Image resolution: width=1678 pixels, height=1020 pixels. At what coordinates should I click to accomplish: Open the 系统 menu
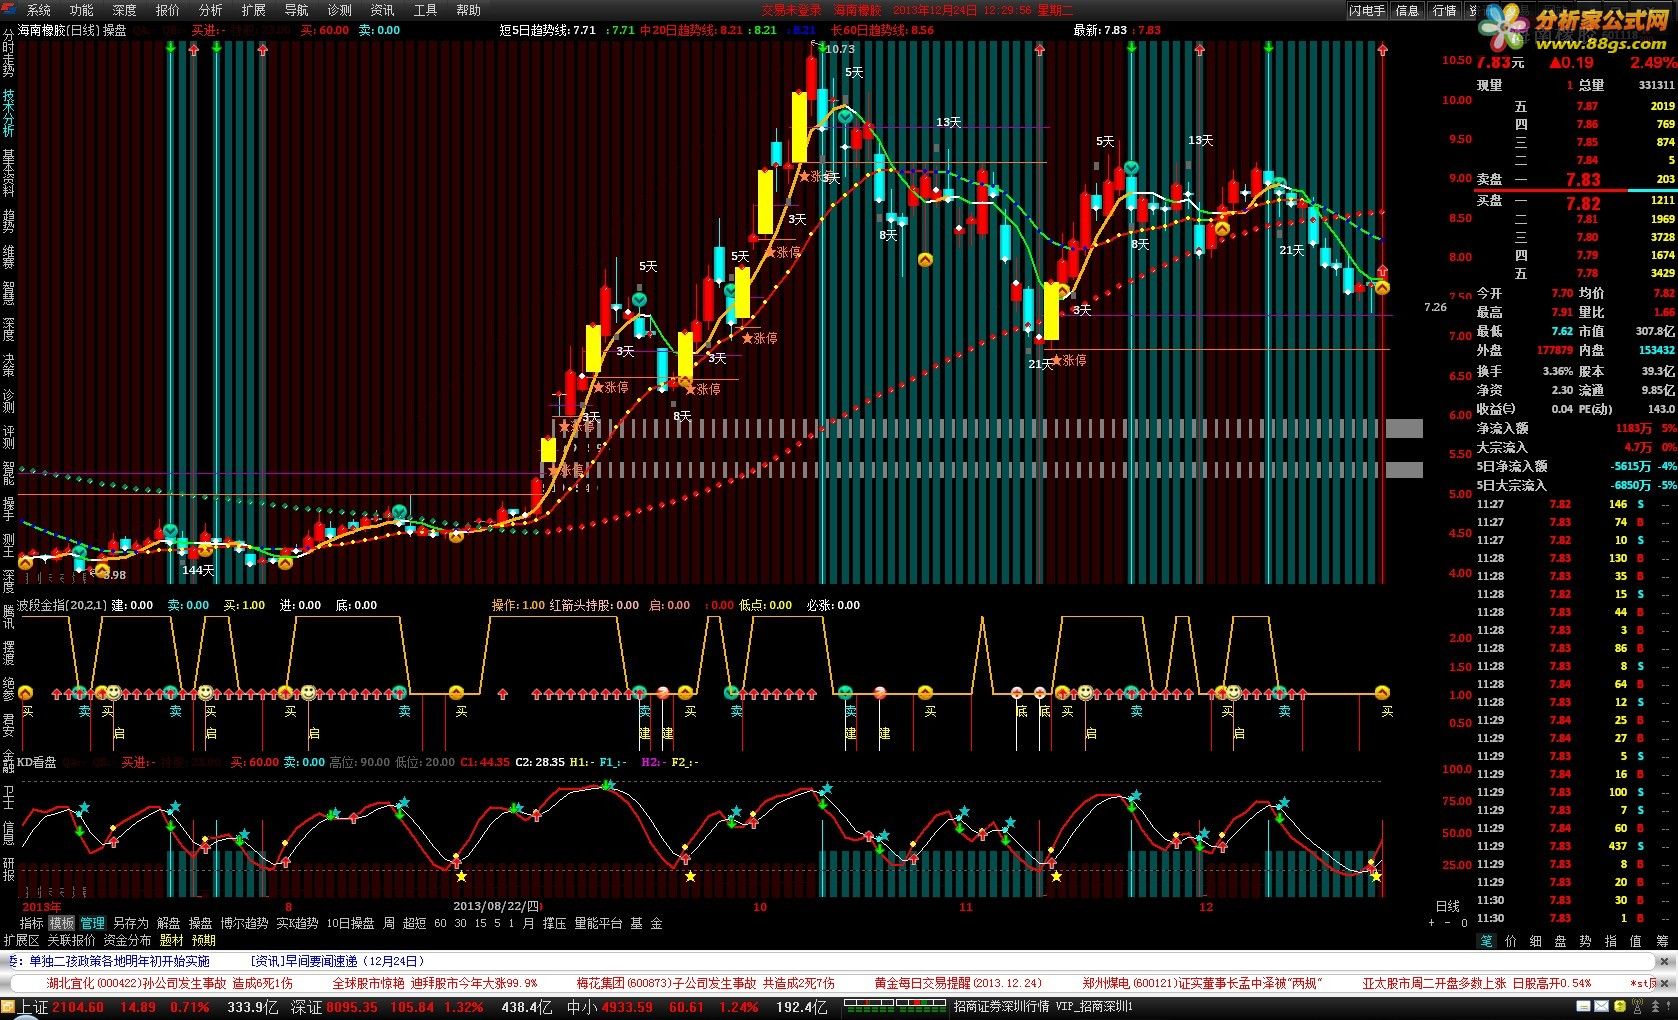click(38, 10)
